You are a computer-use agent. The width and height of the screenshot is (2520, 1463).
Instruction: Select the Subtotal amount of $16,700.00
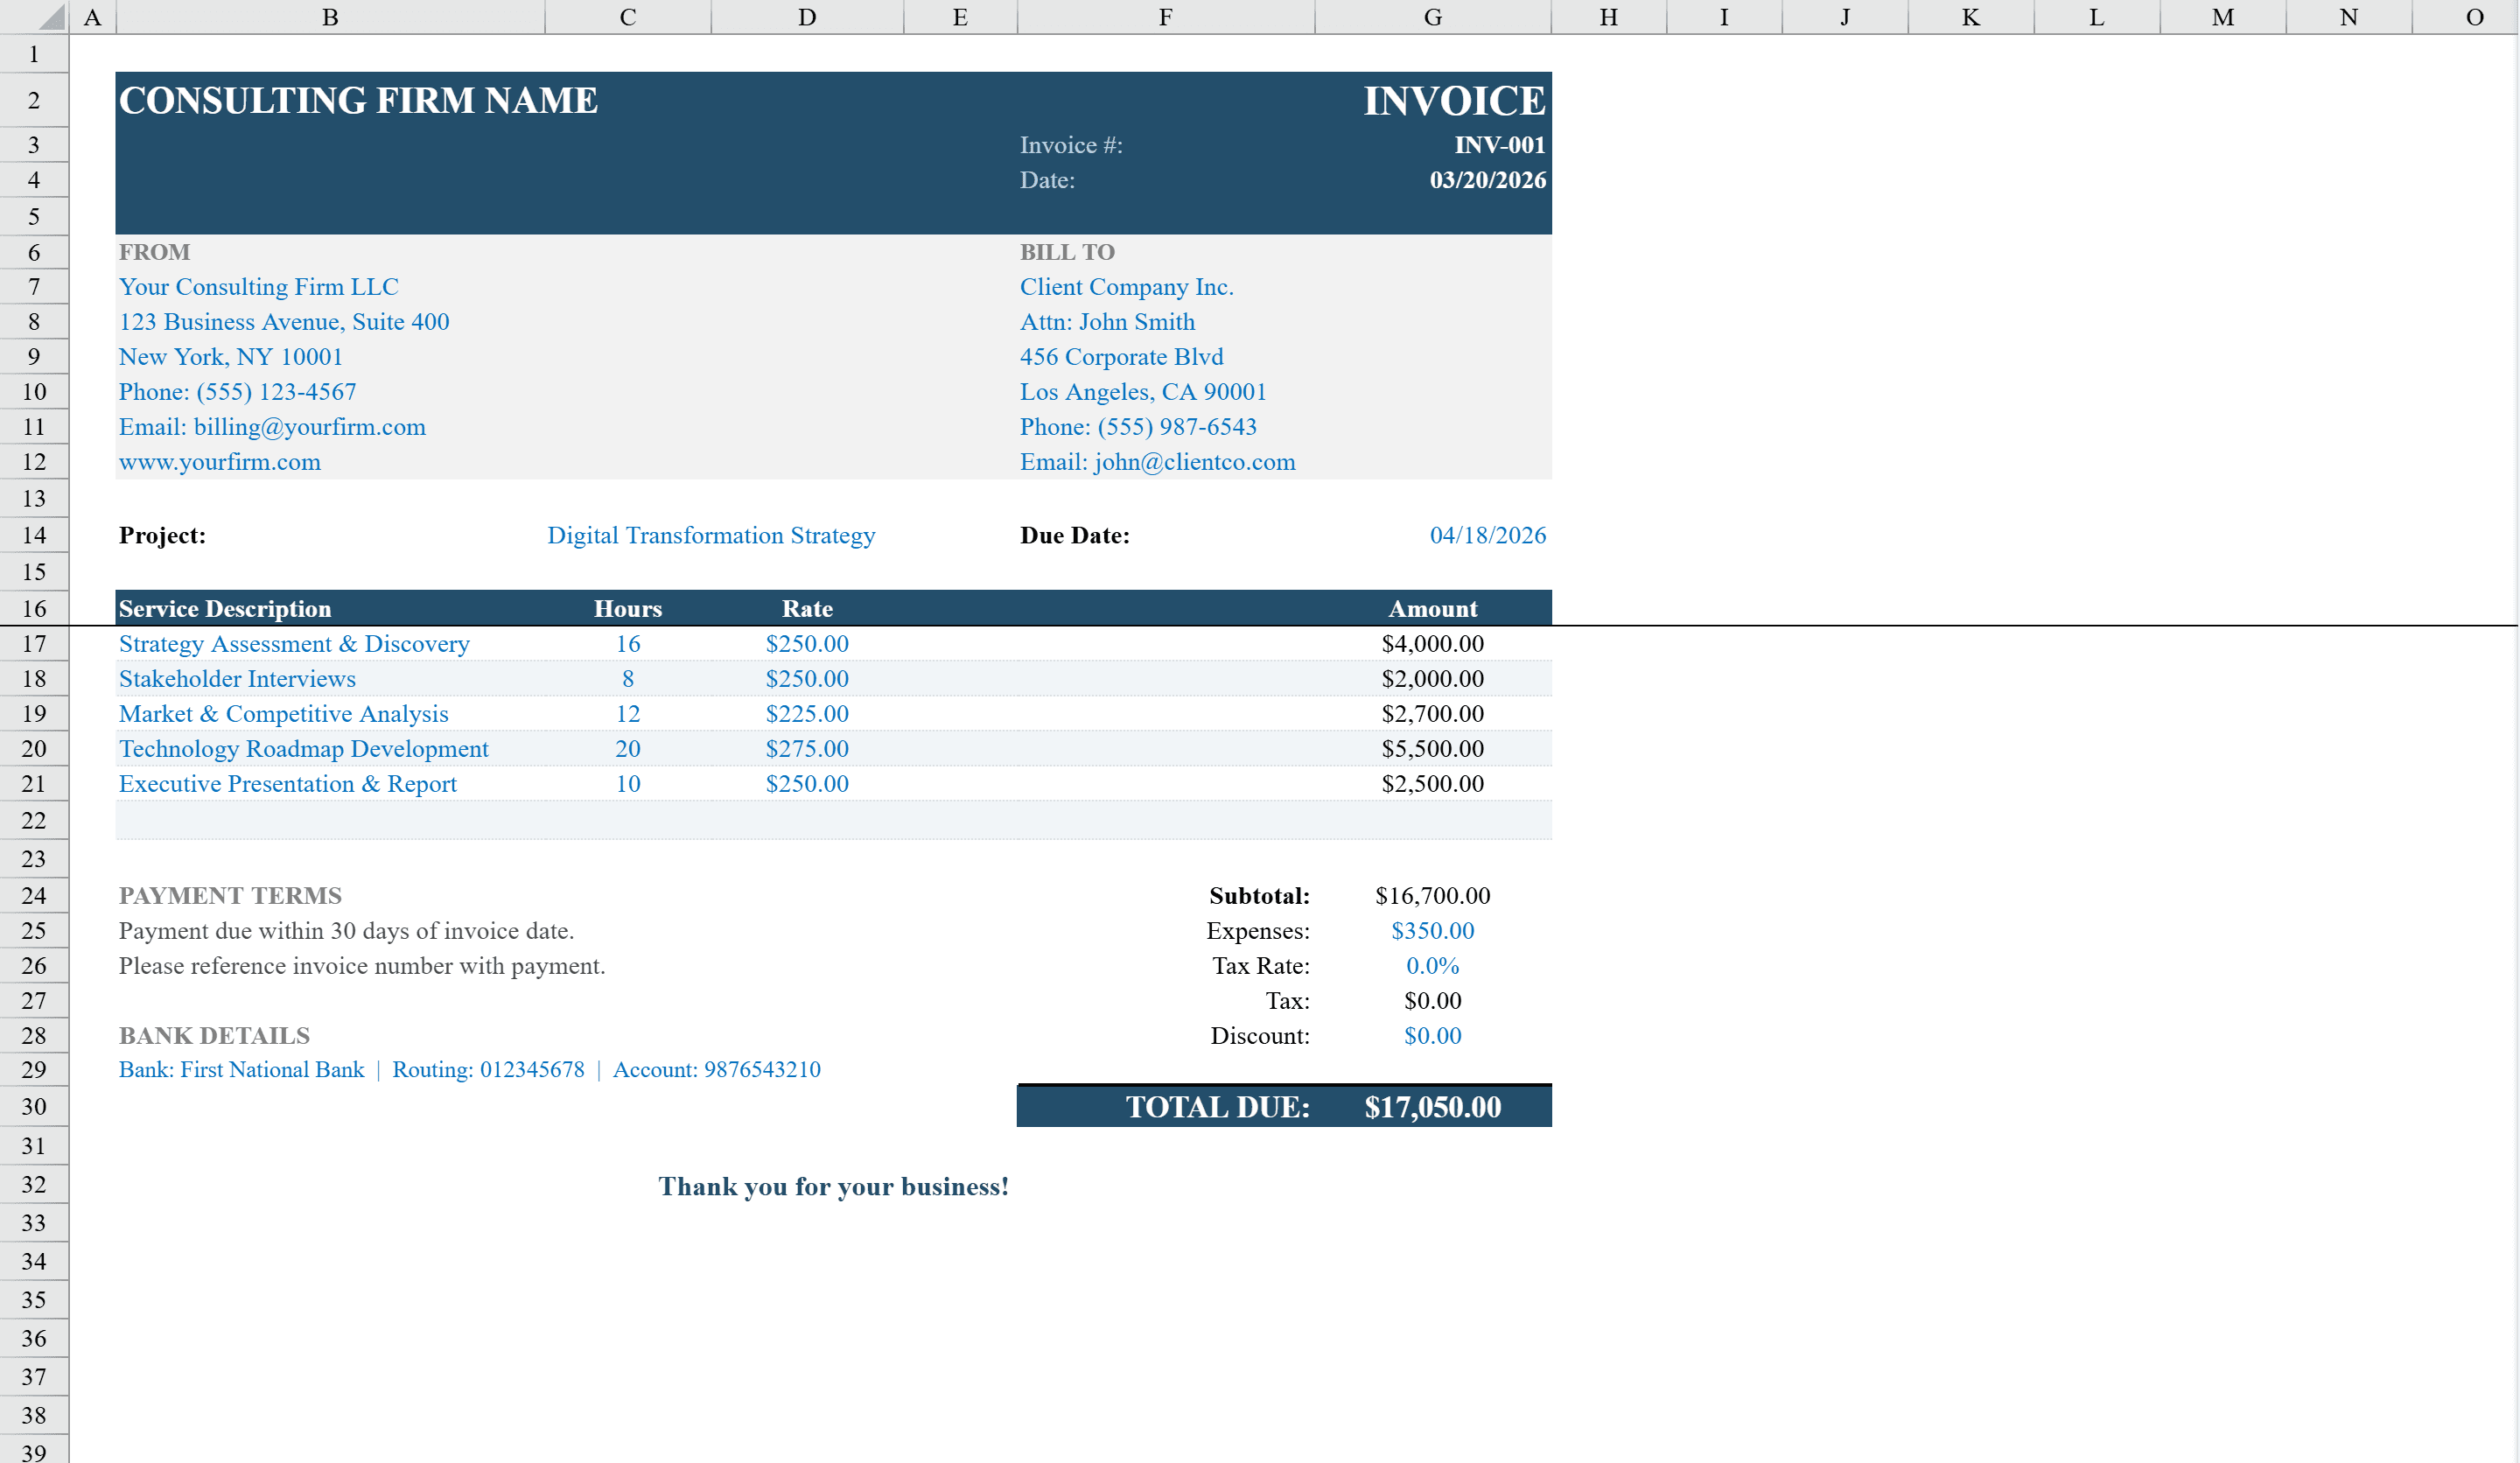(x=1433, y=895)
